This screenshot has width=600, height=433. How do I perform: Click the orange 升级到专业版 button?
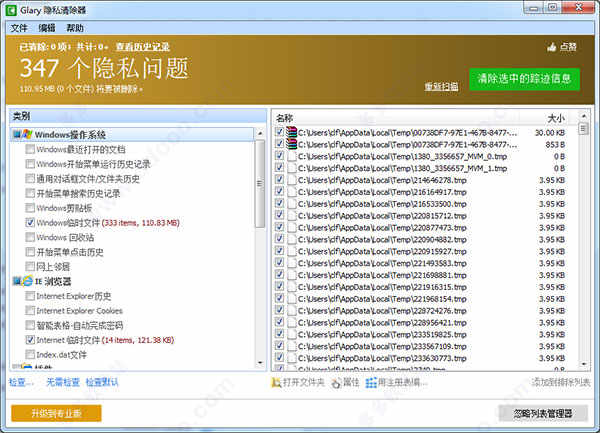tap(56, 412)
